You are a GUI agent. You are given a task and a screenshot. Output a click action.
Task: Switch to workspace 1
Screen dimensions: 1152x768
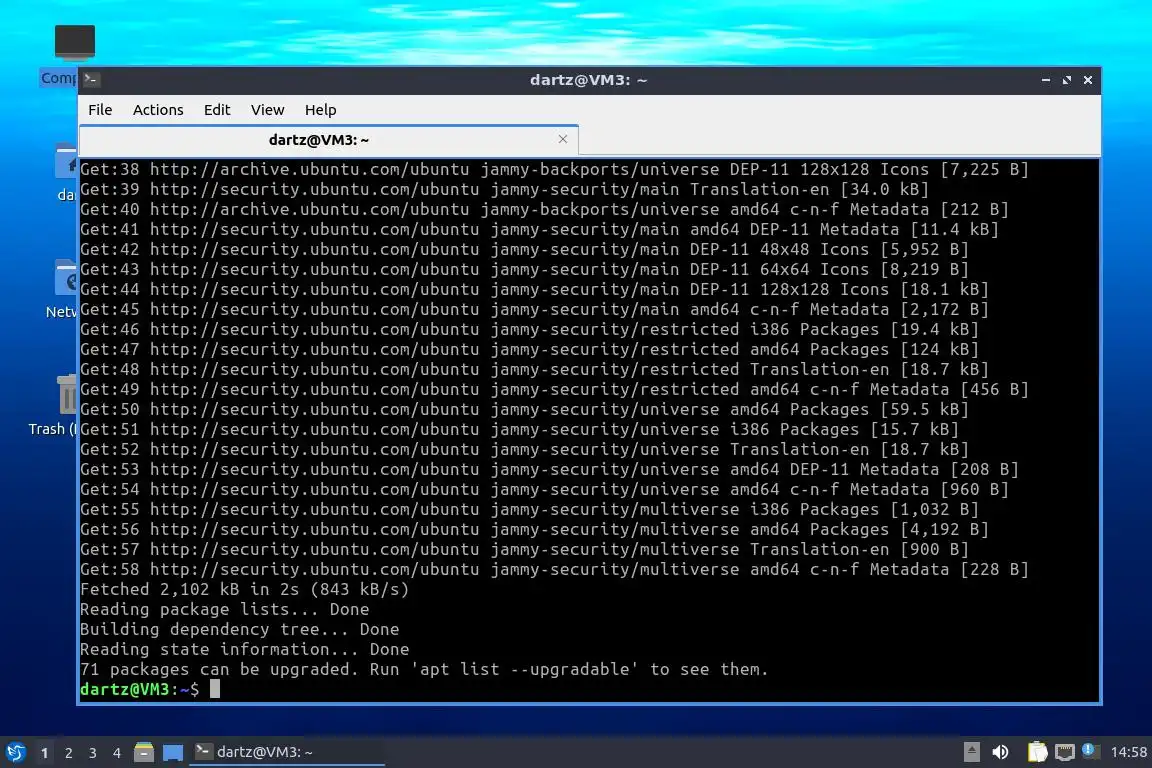44,753
